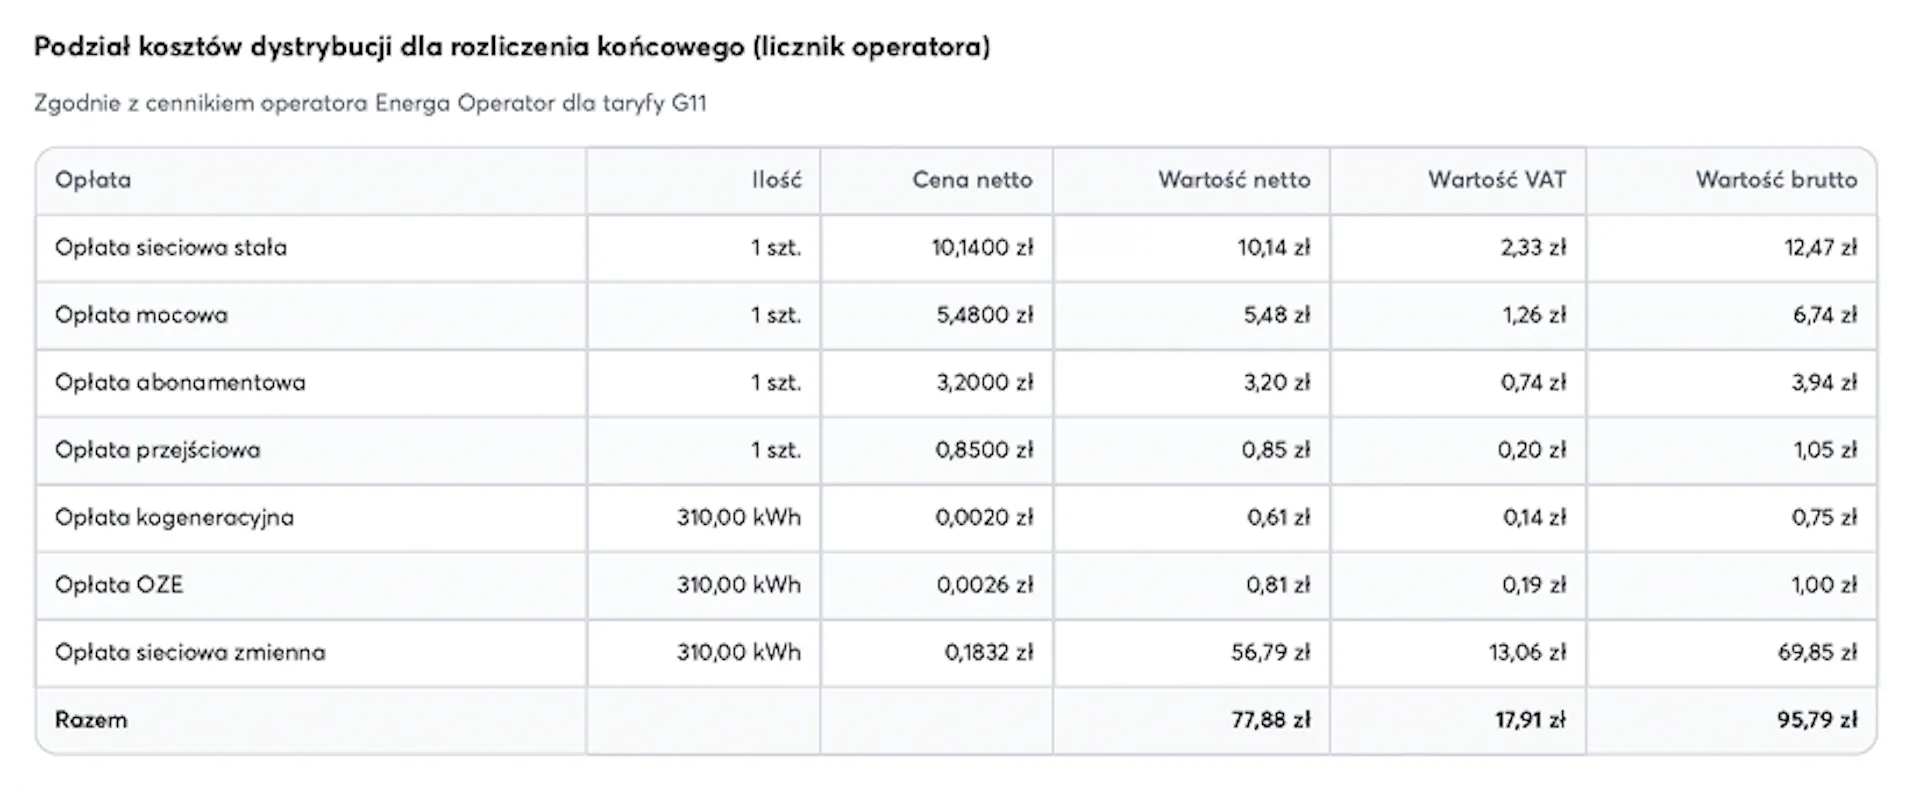The image size is (1920, 791).
Task: Select the "Opłata abonamentowa" row label
Action: [x=180, y=382]
